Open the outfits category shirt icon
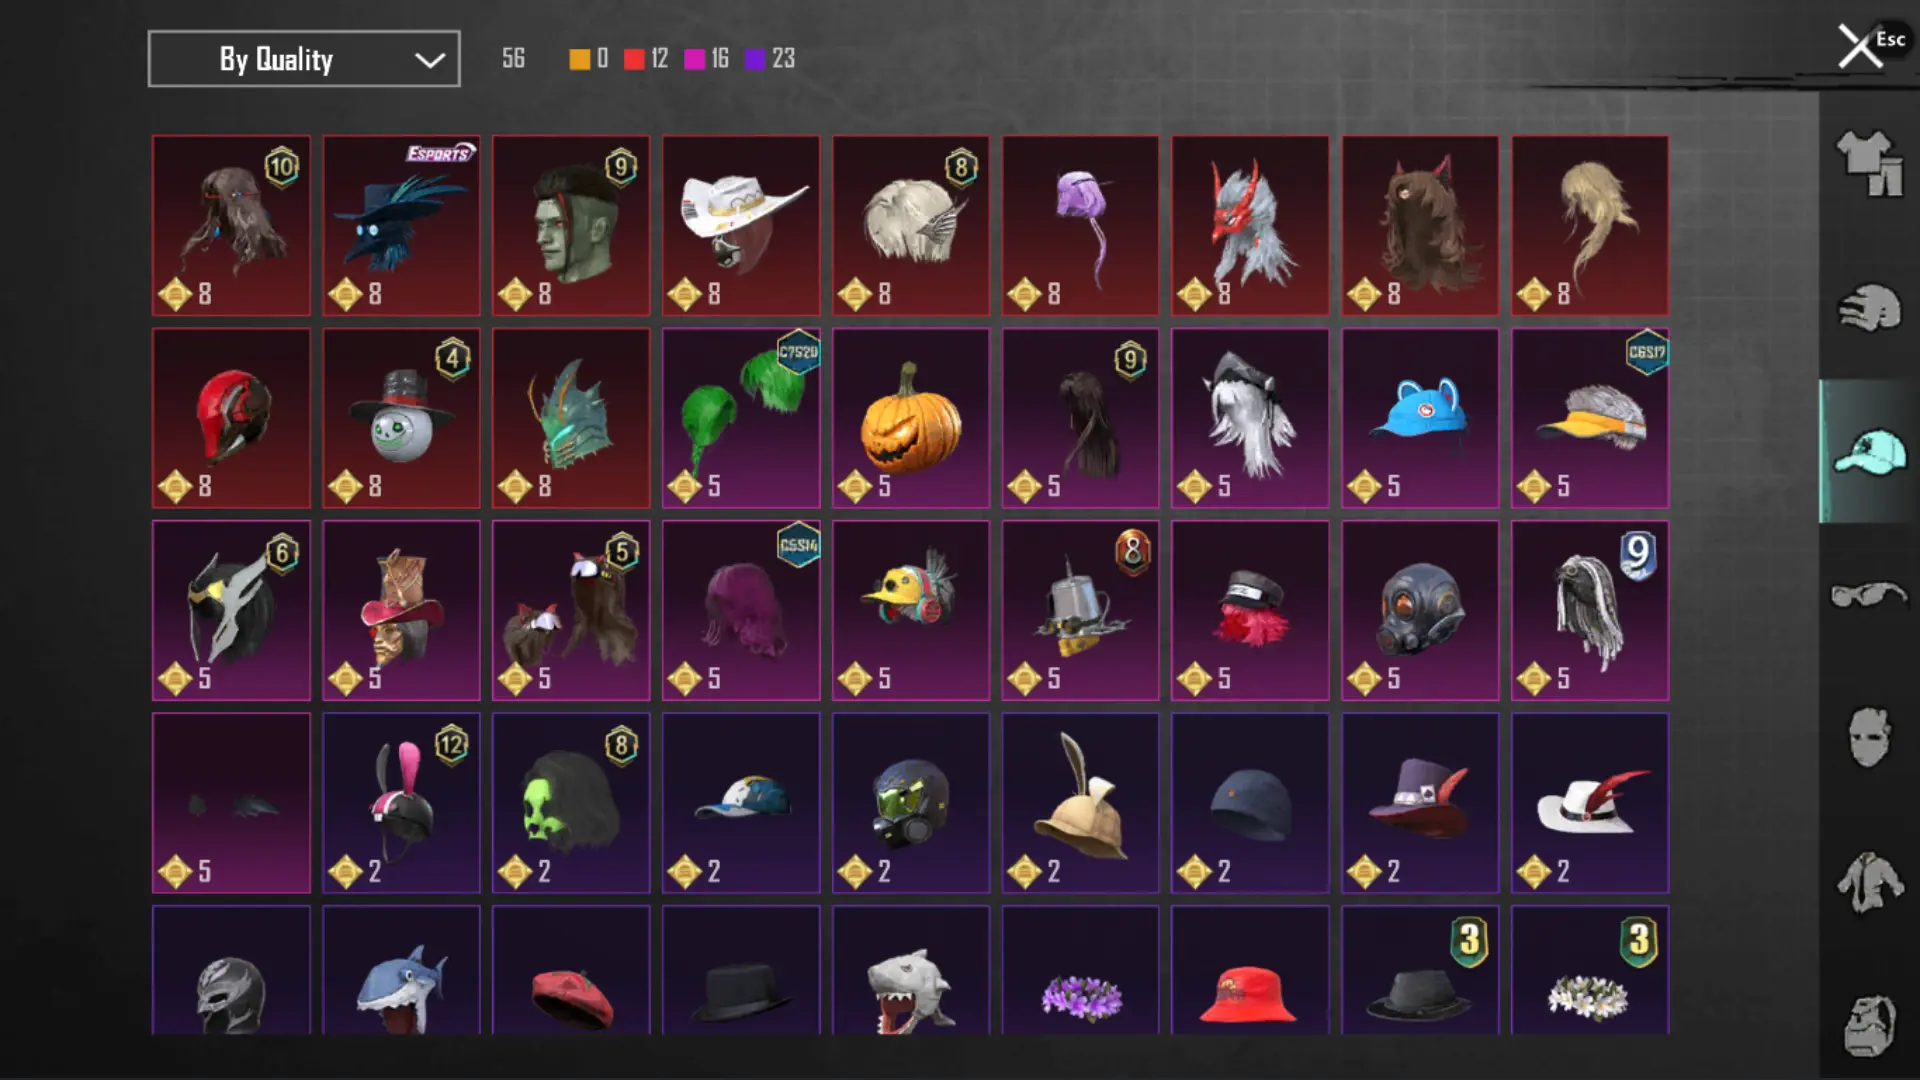This screenshot has height=1080, width=1920. coord(1868,162)
